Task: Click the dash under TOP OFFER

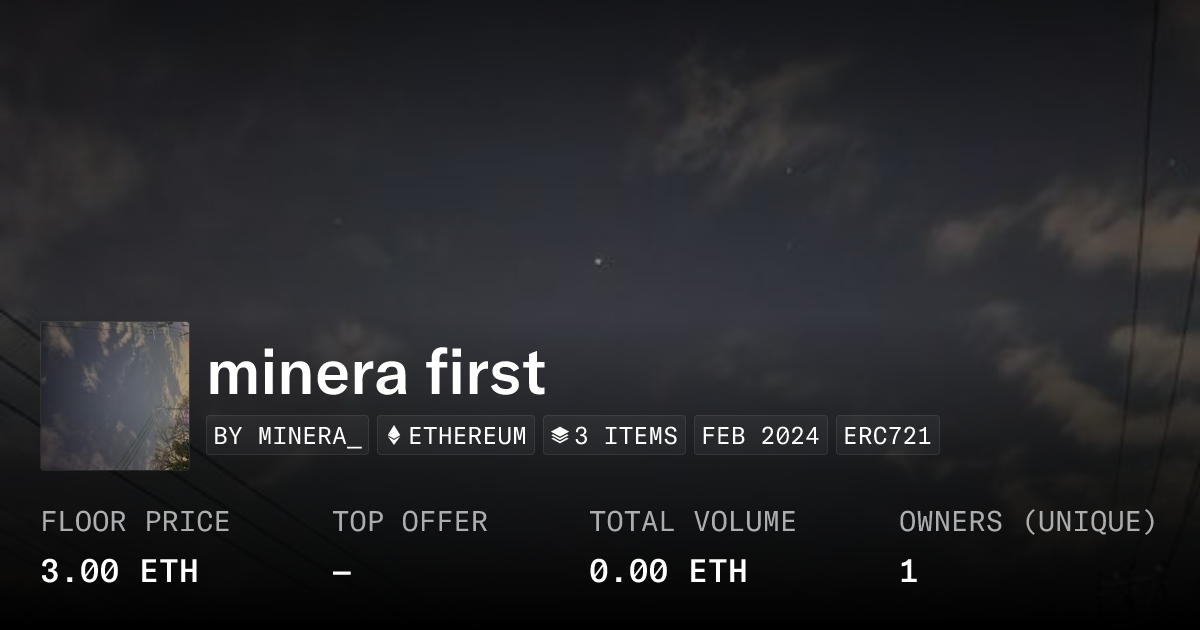Action: pos(342,572)
